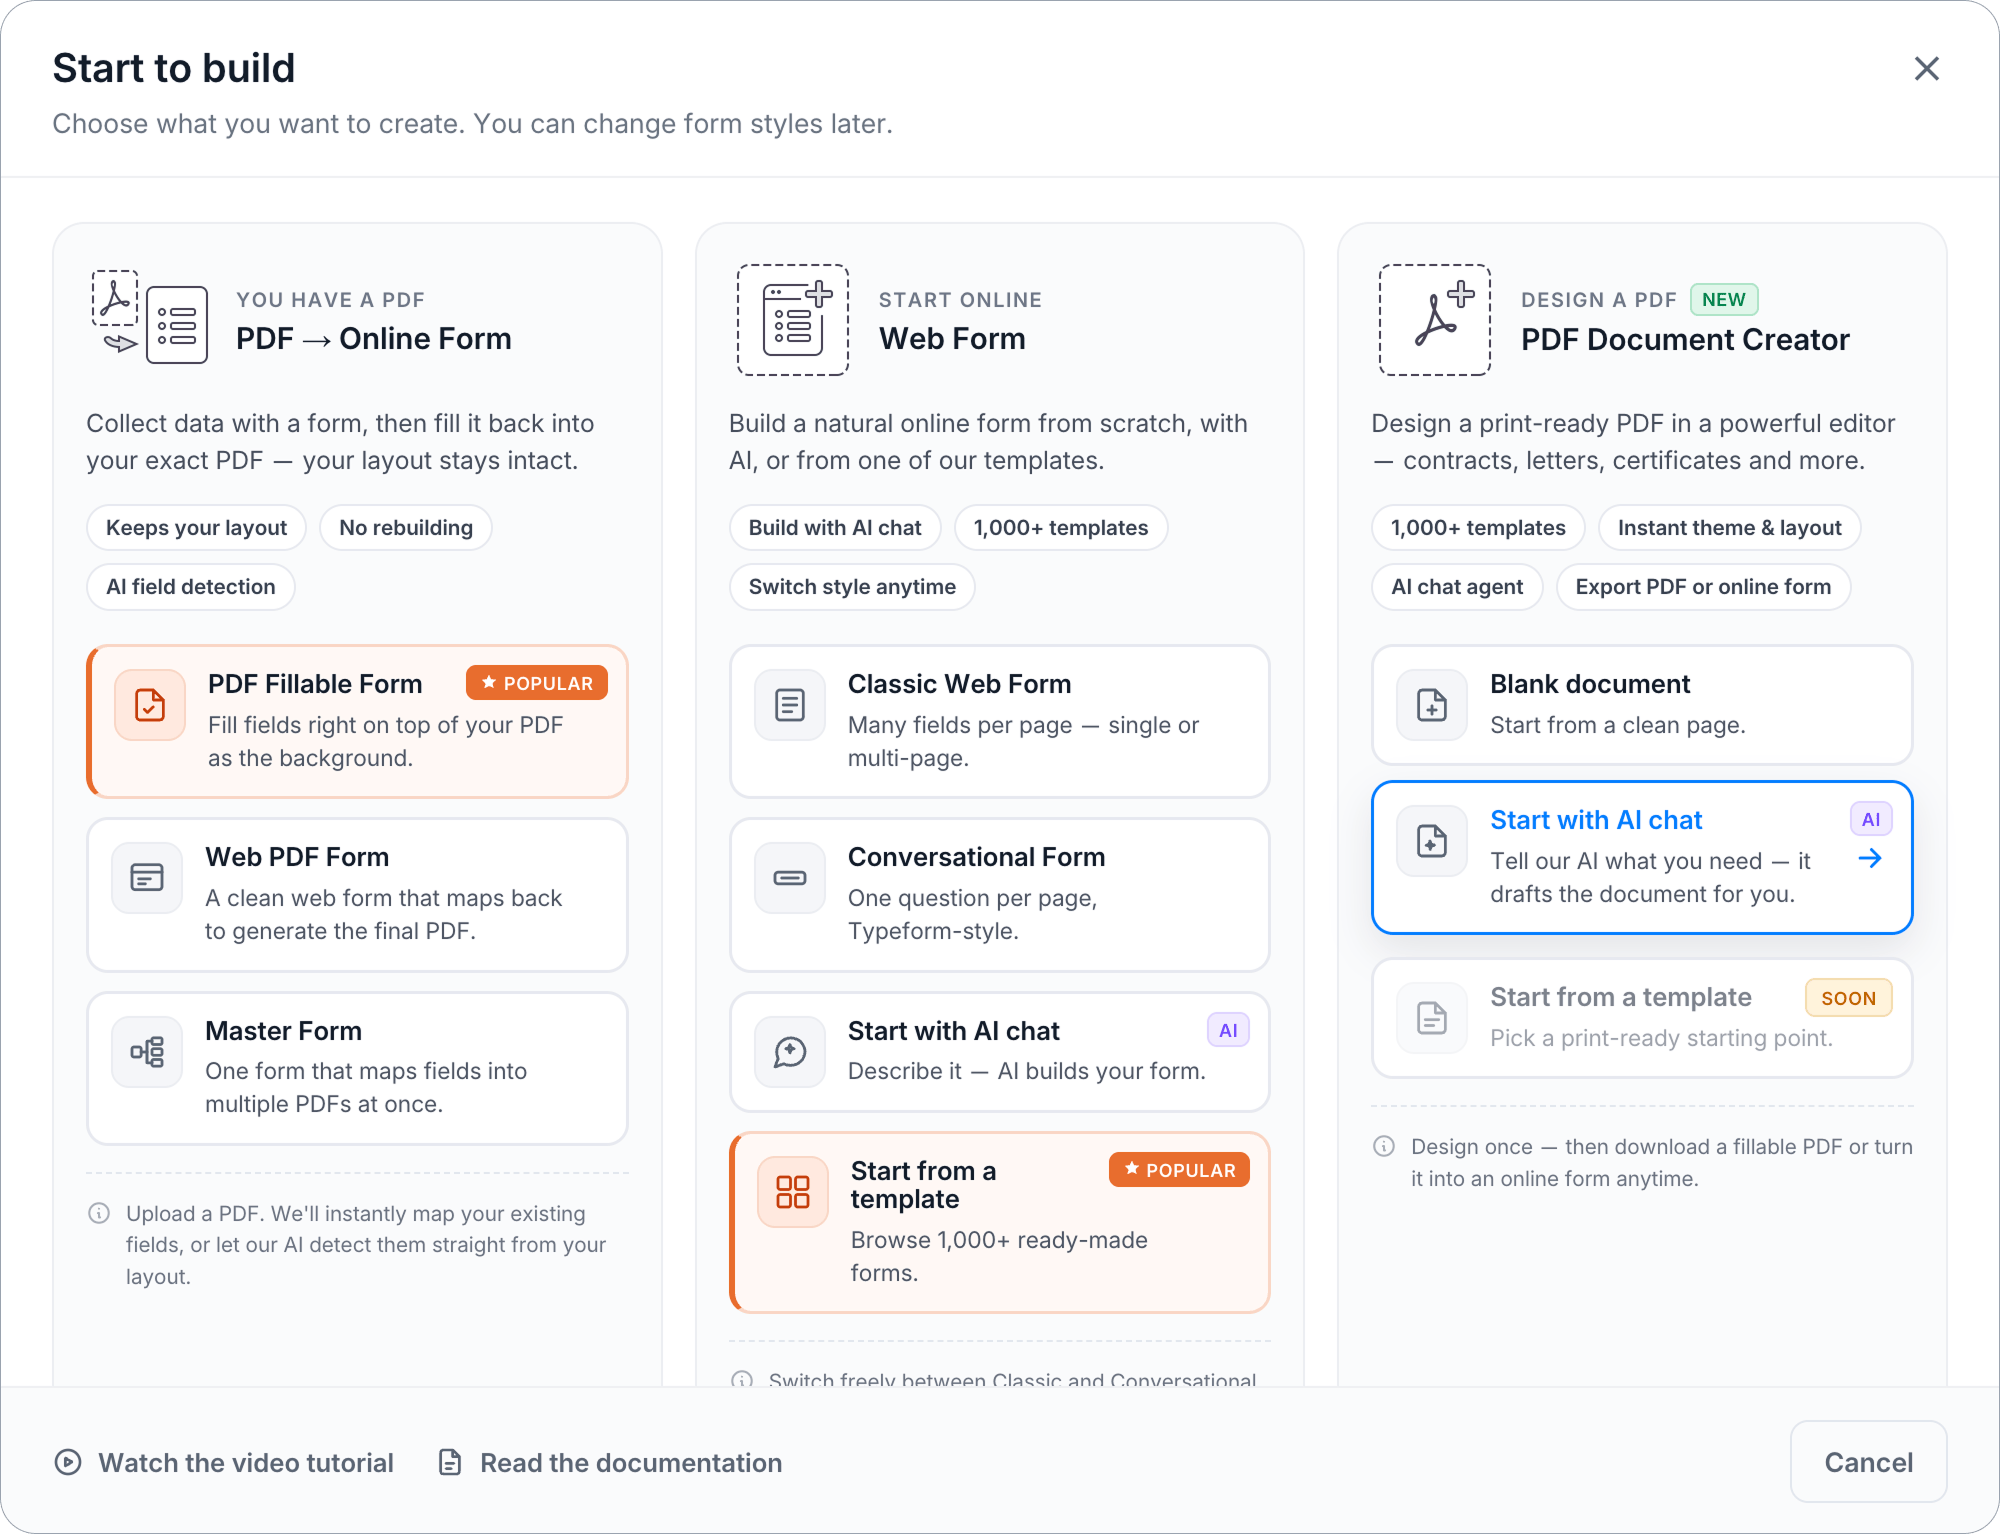Choose the Classic Web Form option
Viewport: 2000px width, 1534px height.
point(999,721)
